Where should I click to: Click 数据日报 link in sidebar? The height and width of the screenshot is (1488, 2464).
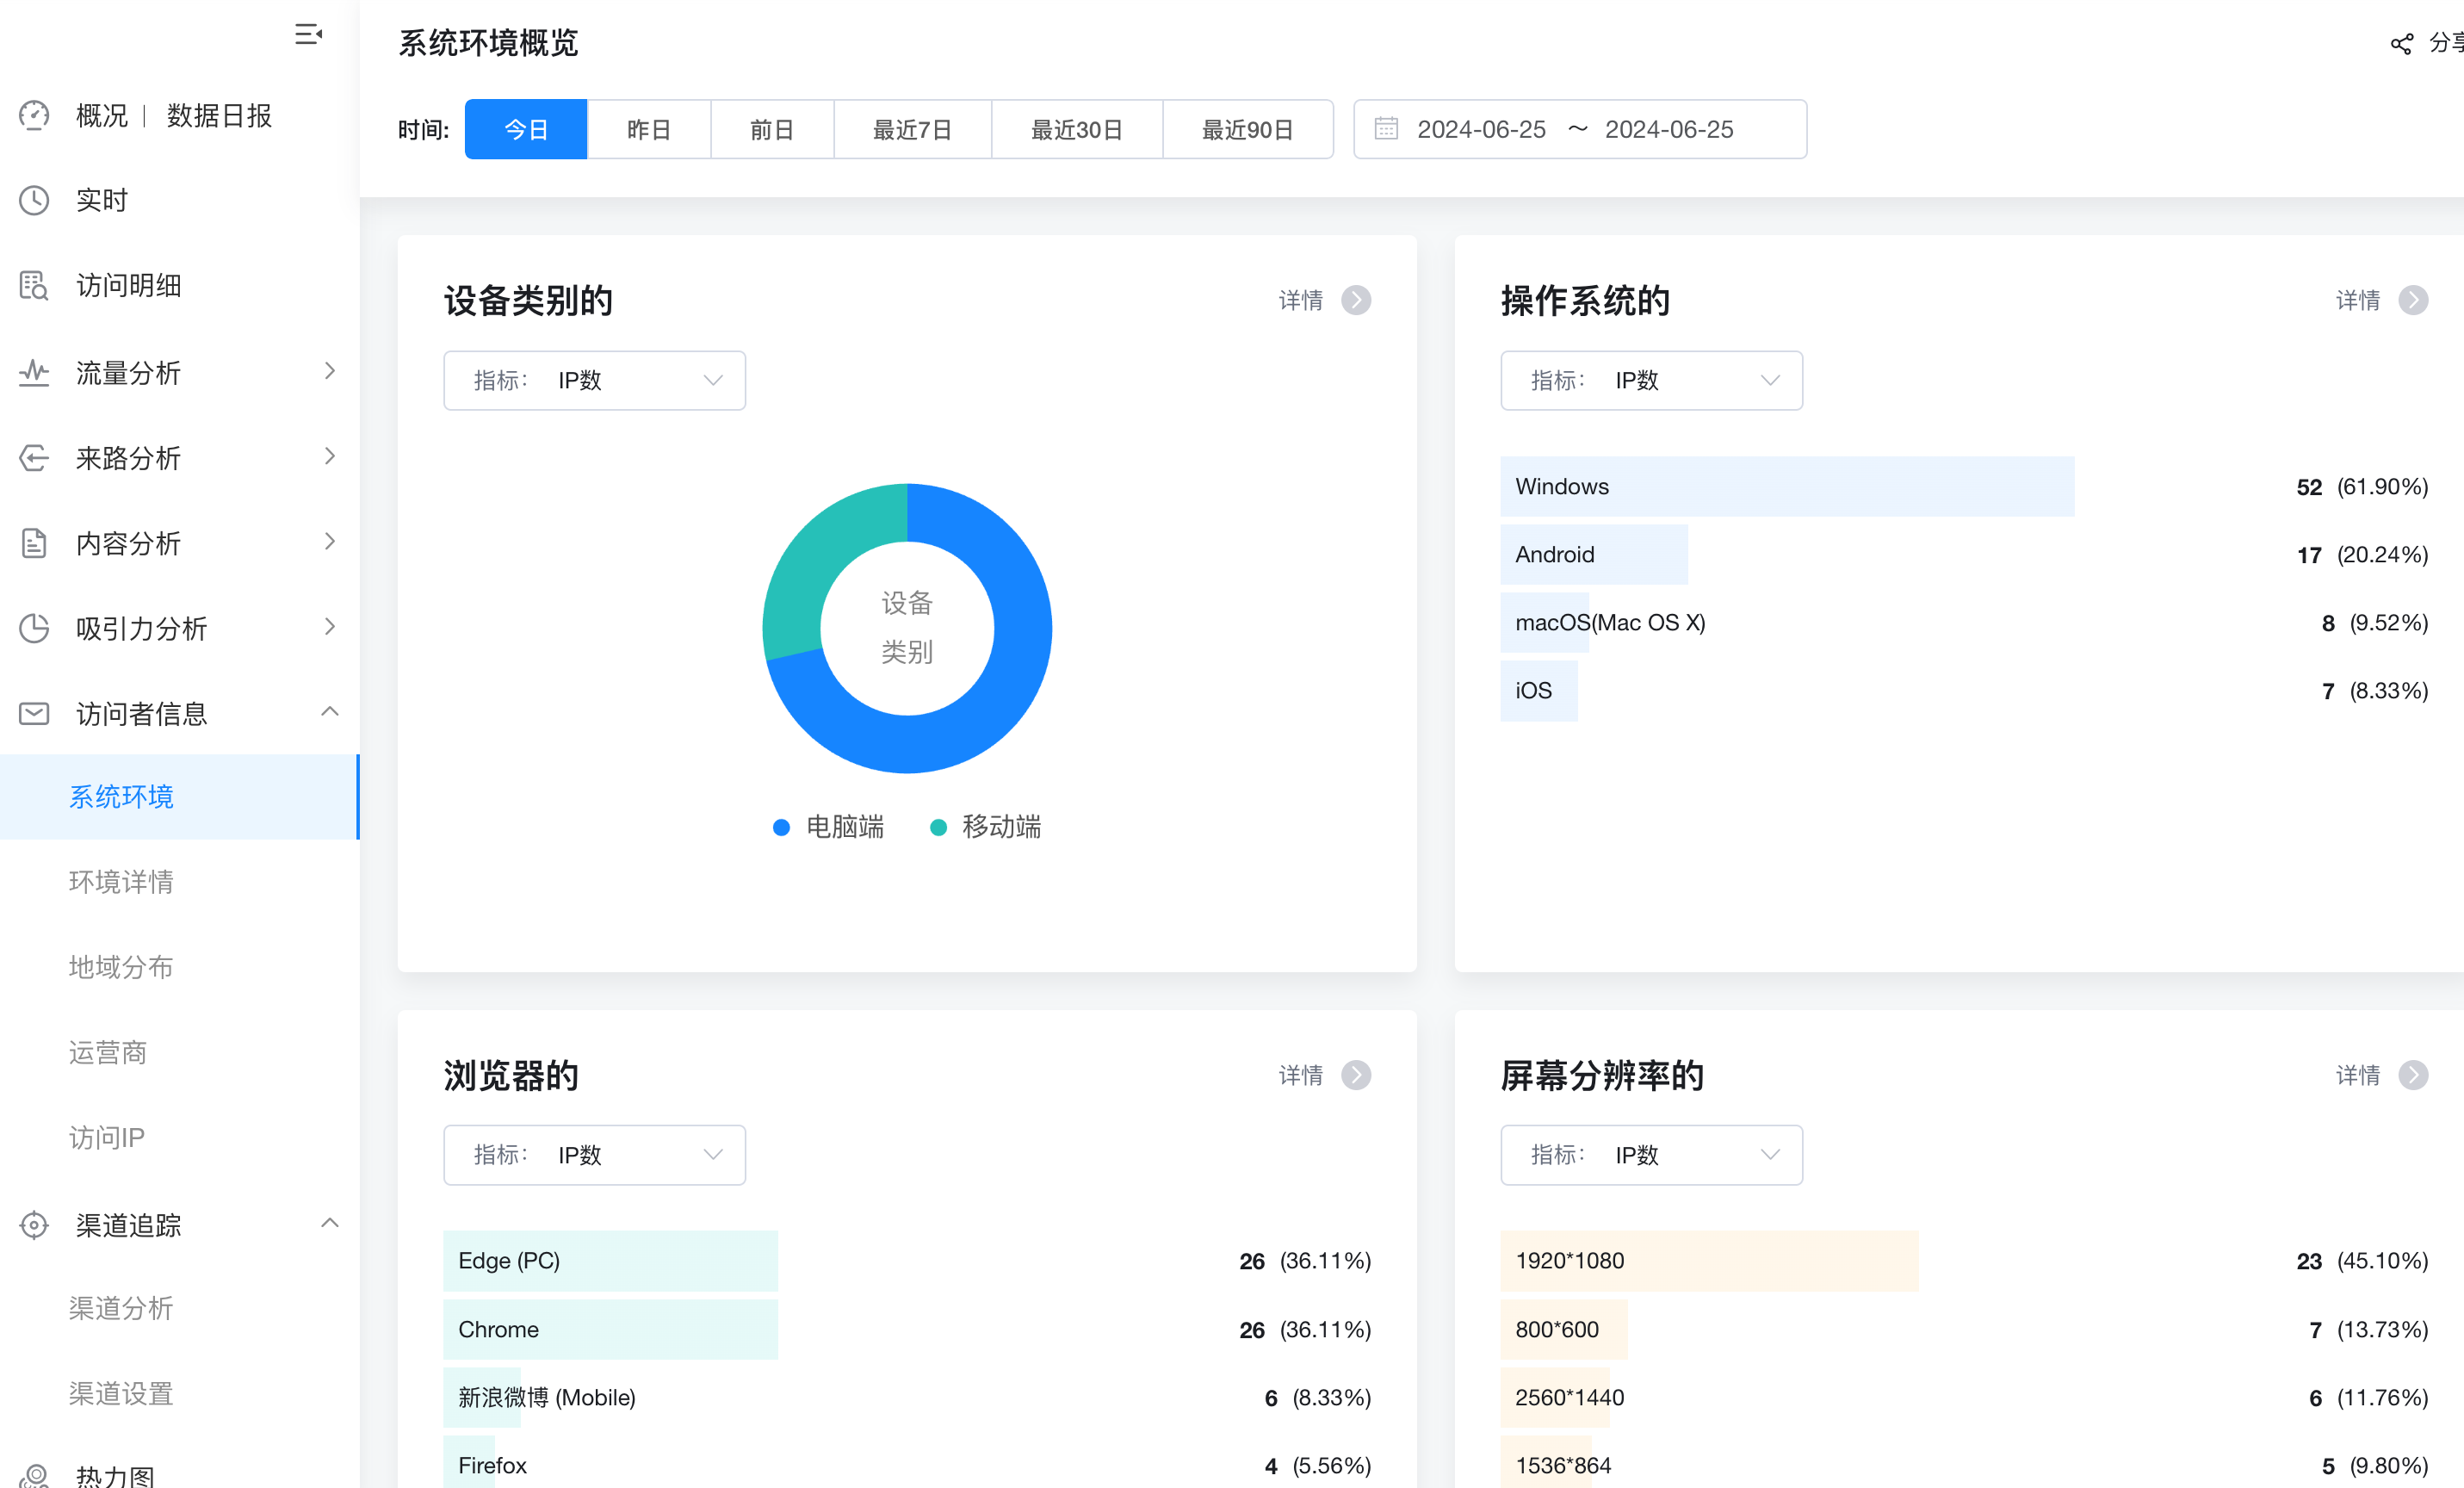point(219,116)
